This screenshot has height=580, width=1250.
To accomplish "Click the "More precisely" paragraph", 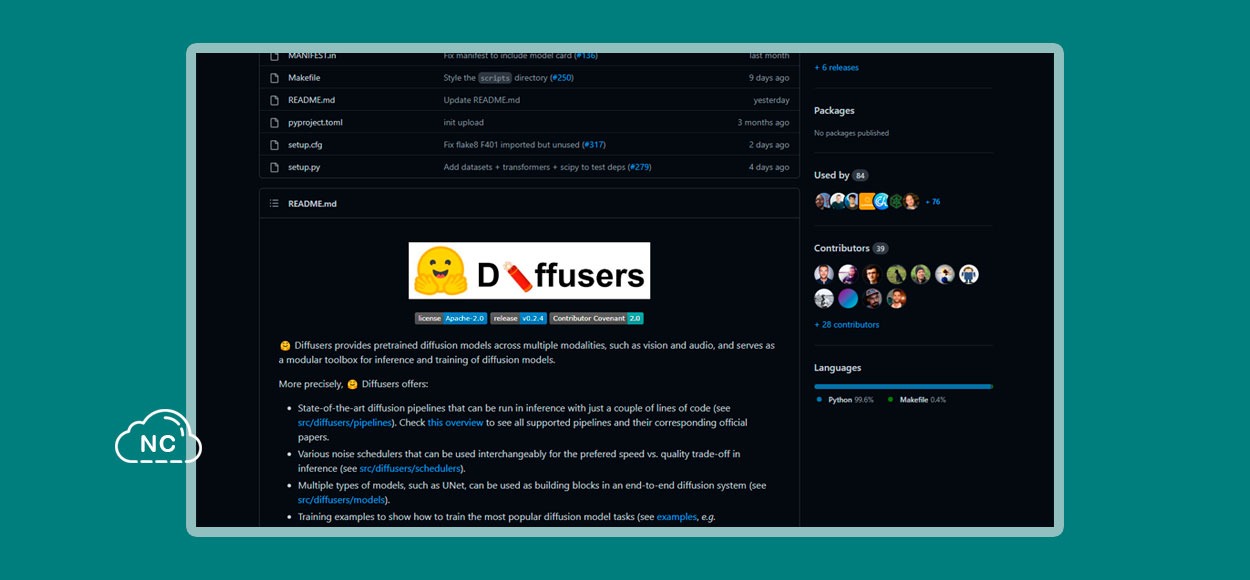I will coord(353,384).
